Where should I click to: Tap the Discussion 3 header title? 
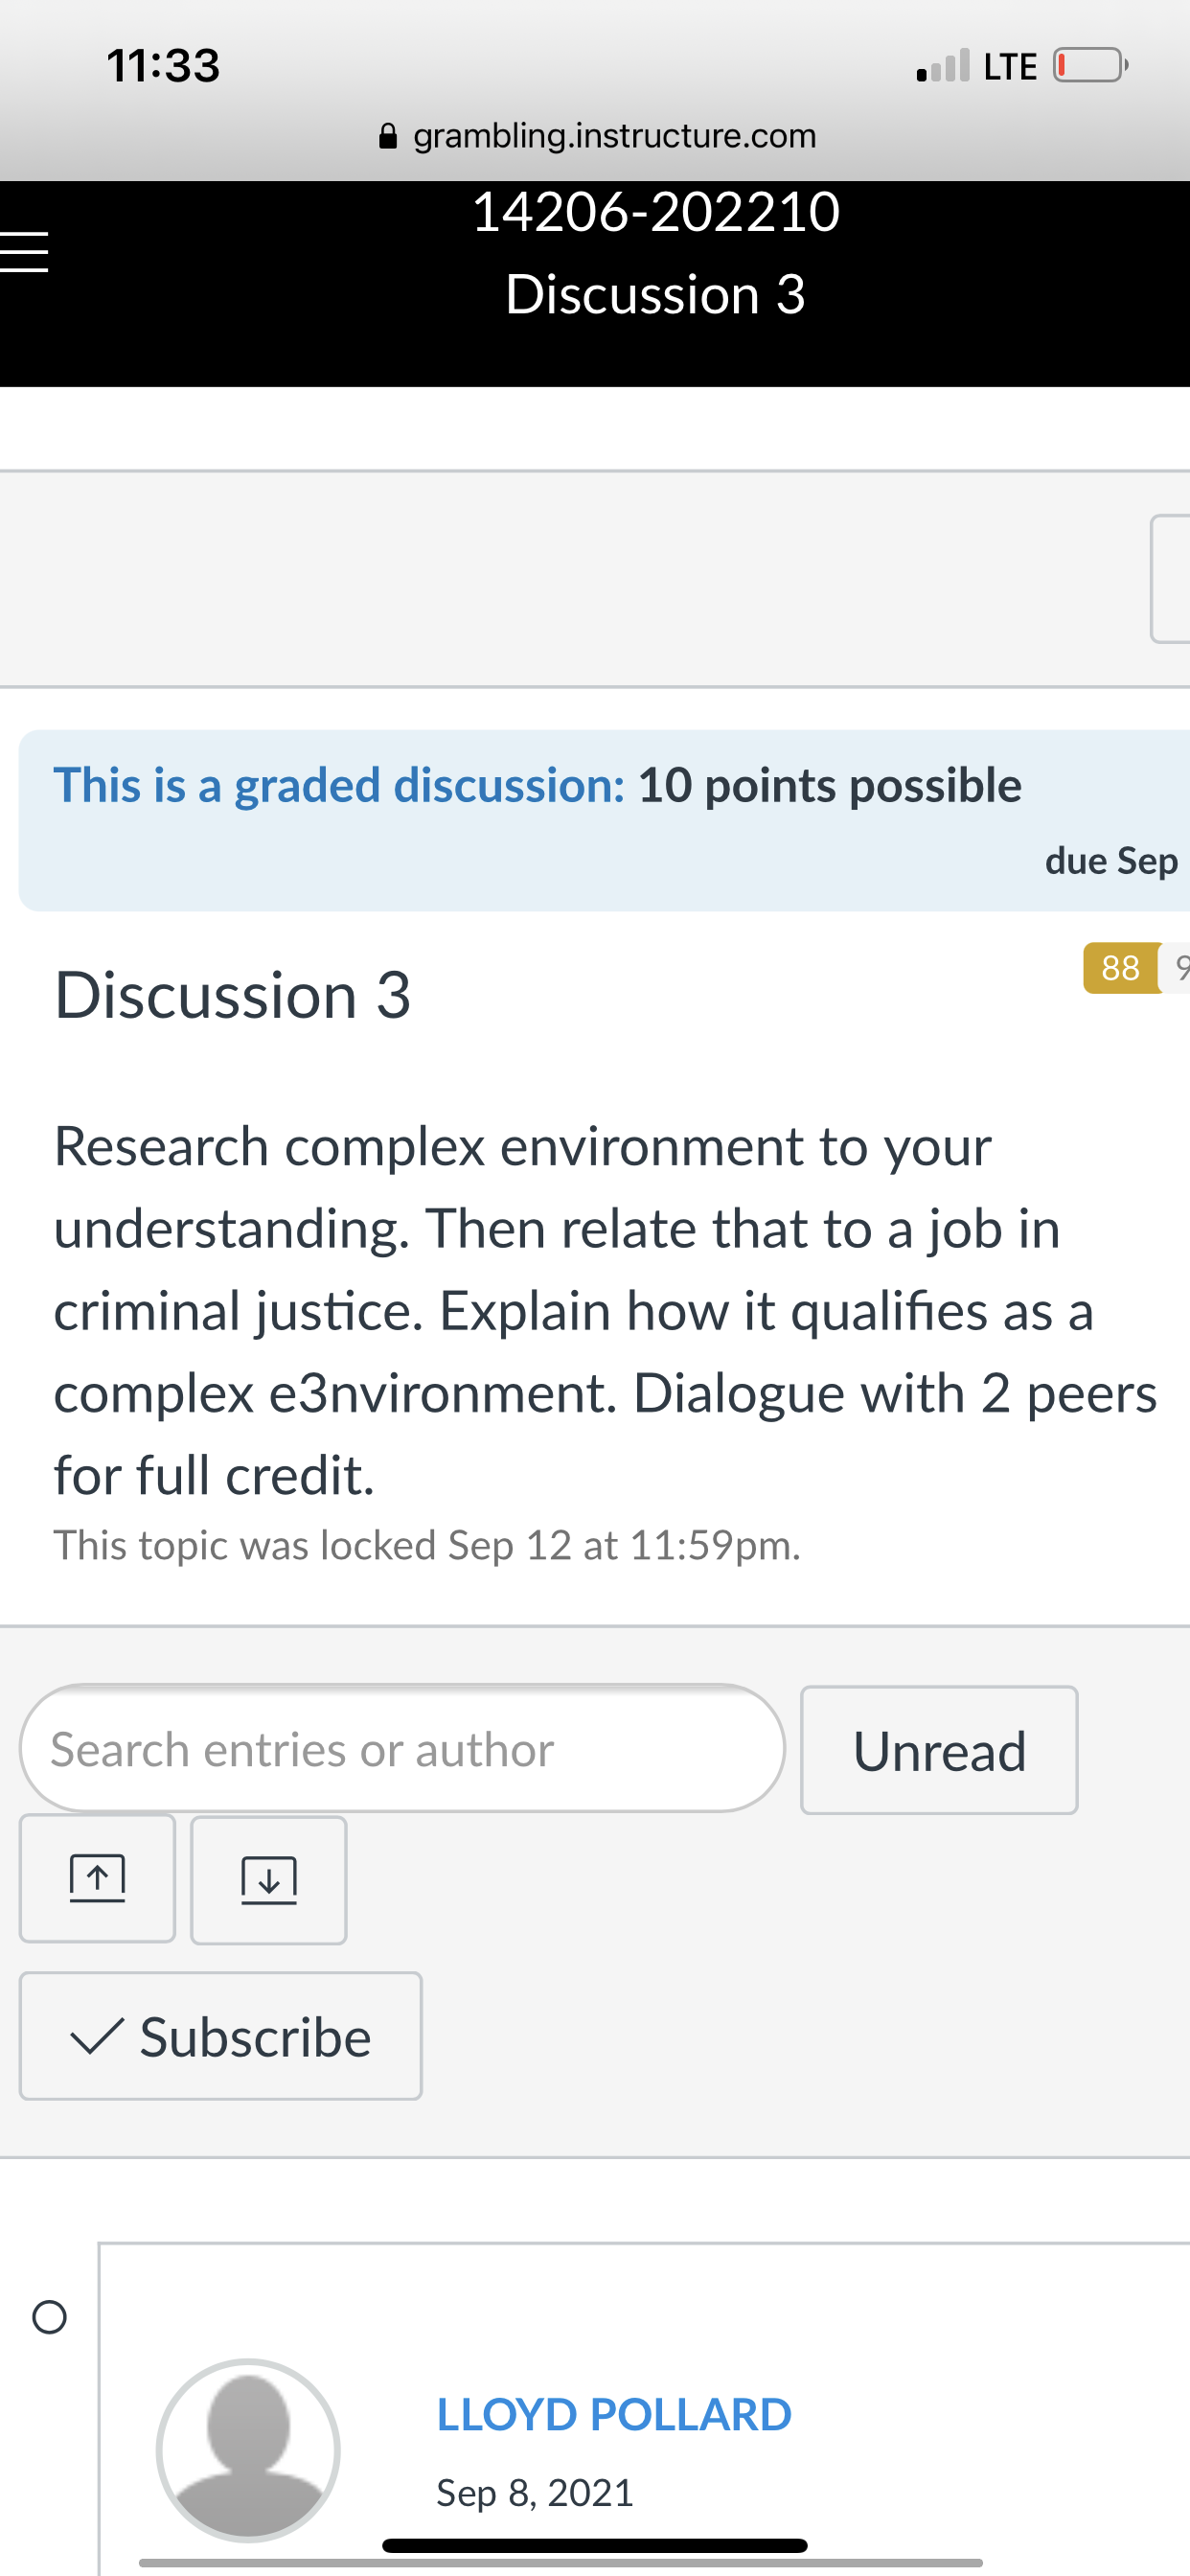tap(655, 294)
